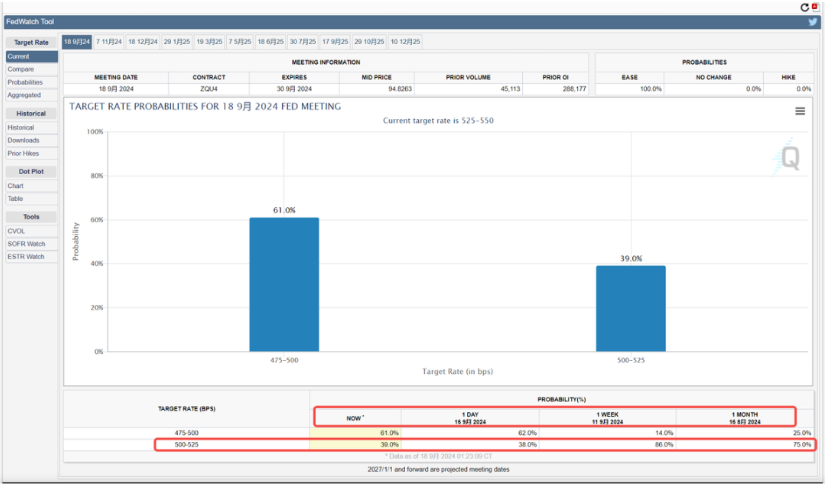Viewport: 827px width, 492px height.
Task: Open the Downloads sidebar item
Action: click(x=32, y=140)
